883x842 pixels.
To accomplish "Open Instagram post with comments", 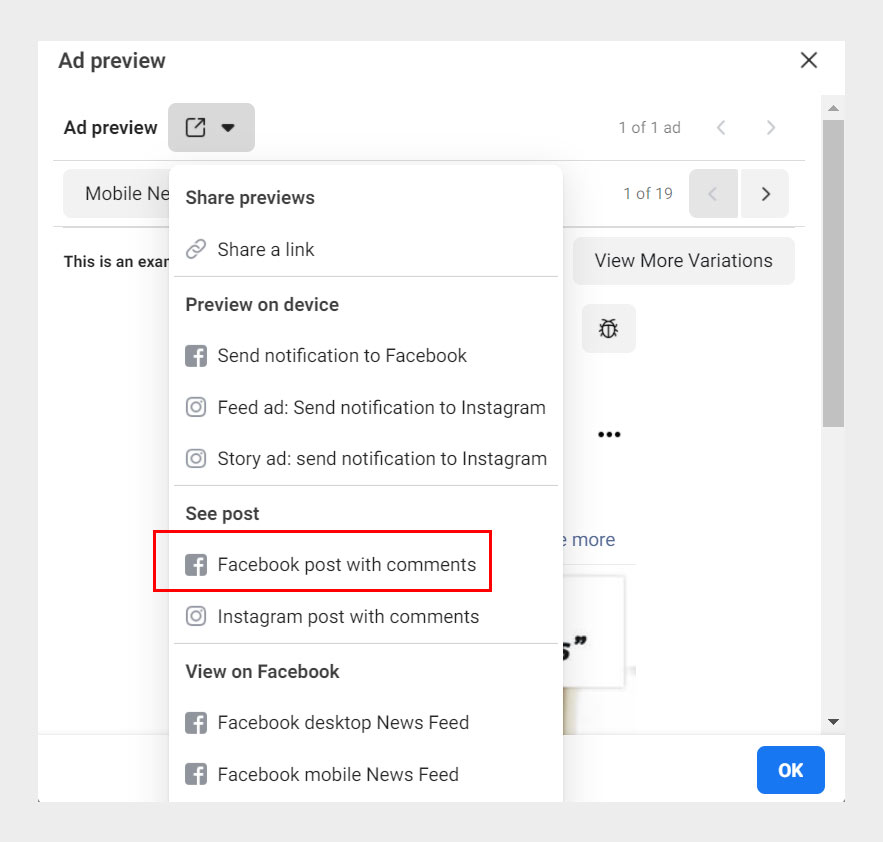I will (366, 616).
